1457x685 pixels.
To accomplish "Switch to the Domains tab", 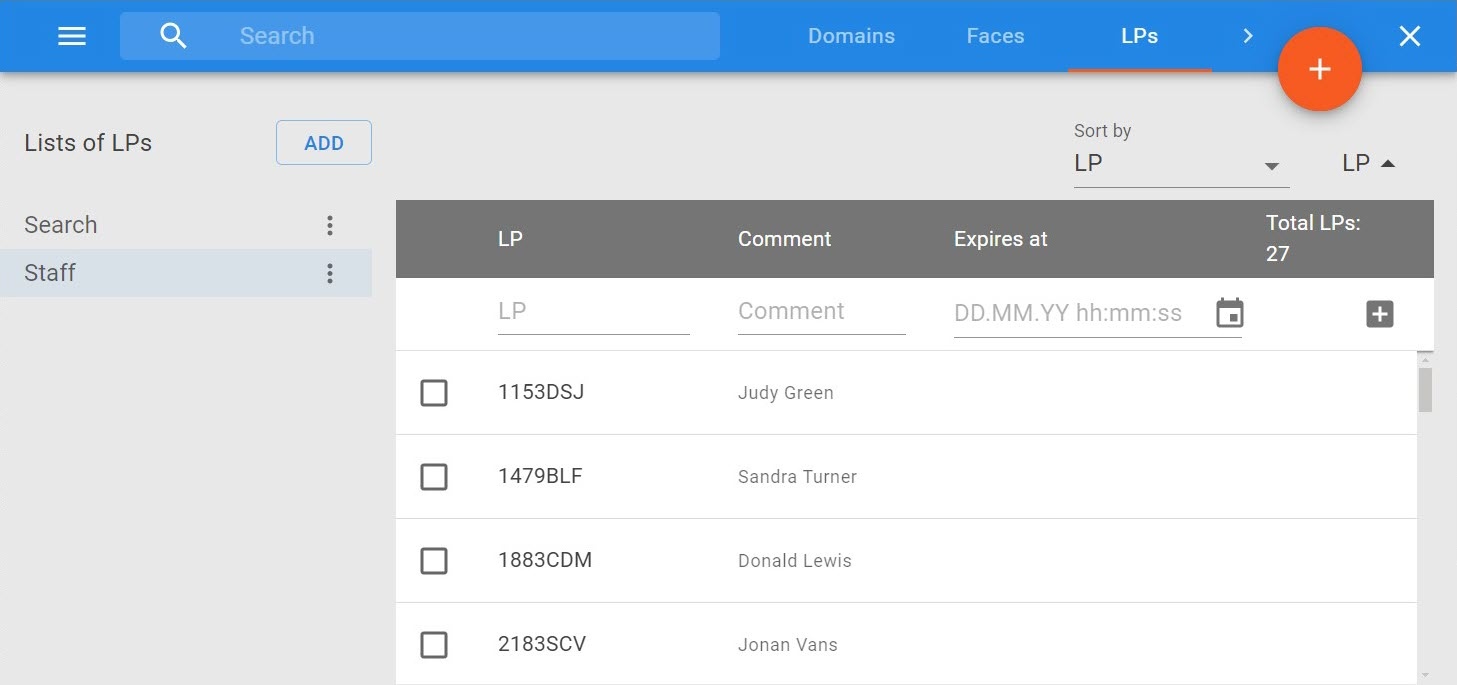I will point(851,36).
